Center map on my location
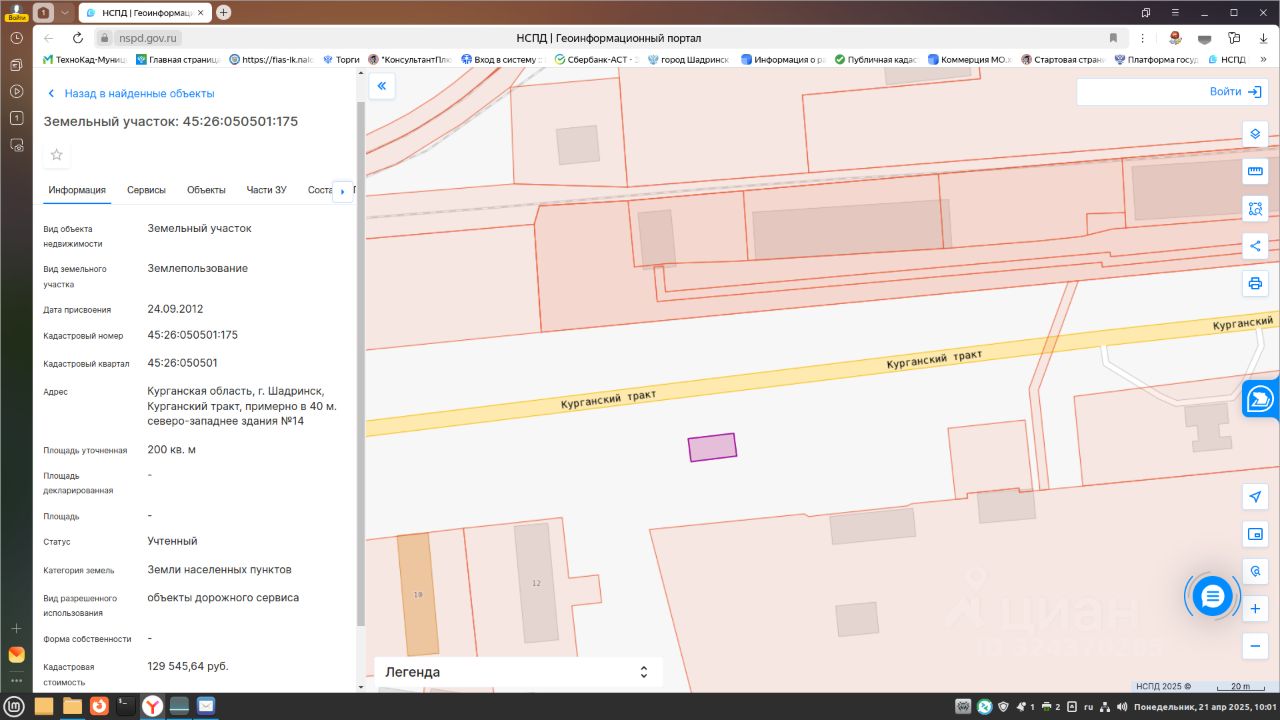This screenshot has height=720, width=1280. [1255, 497]
